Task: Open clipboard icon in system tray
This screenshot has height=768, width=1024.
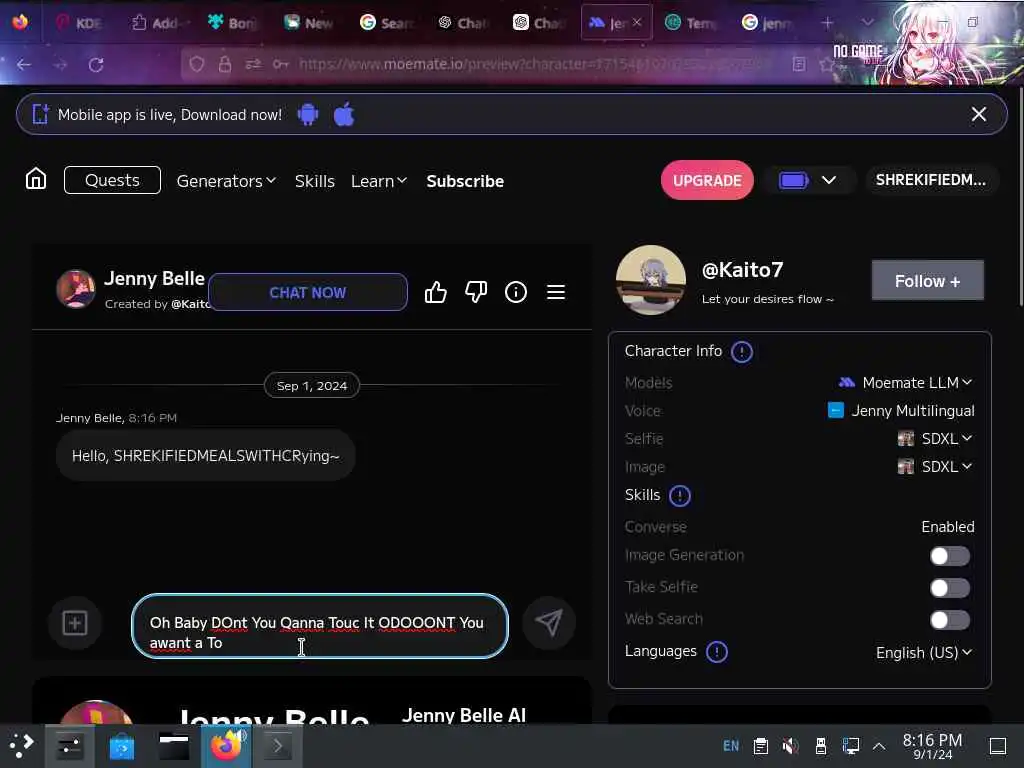Action: click(761, 746)
